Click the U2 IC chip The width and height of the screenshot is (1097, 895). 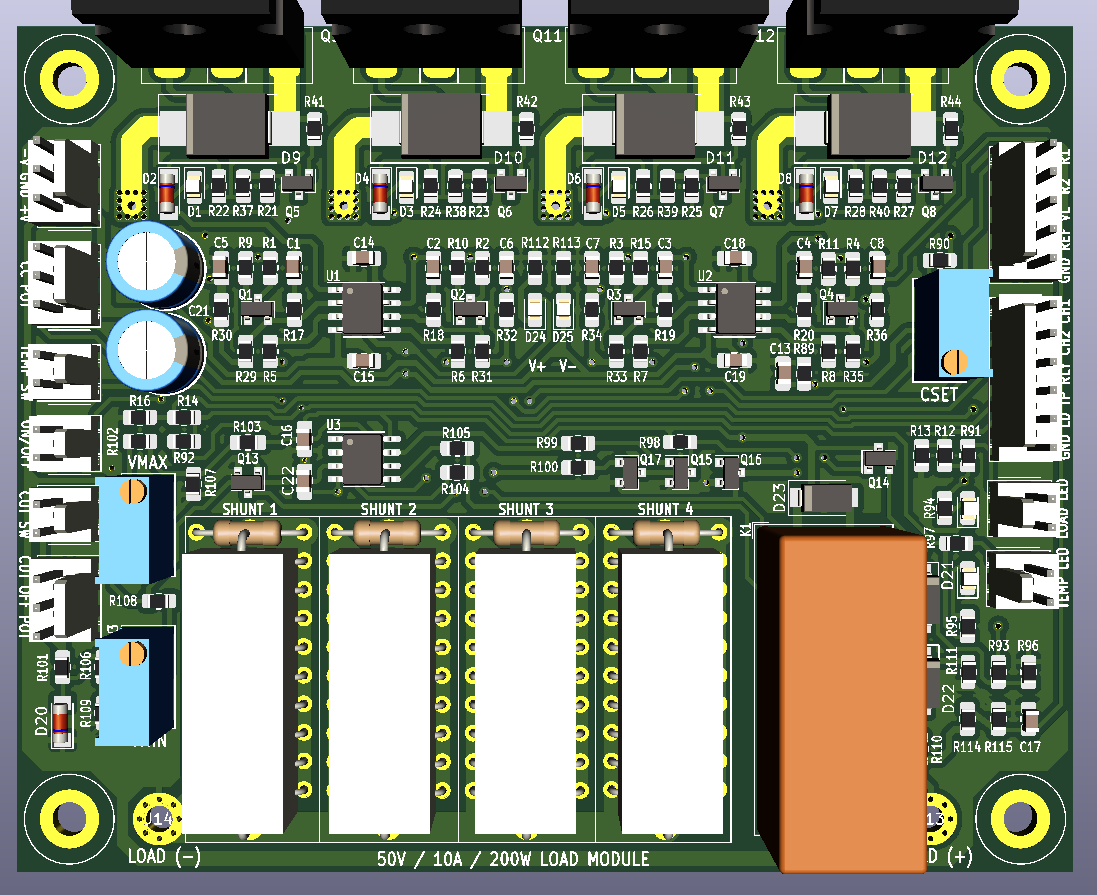click(735, 307)
